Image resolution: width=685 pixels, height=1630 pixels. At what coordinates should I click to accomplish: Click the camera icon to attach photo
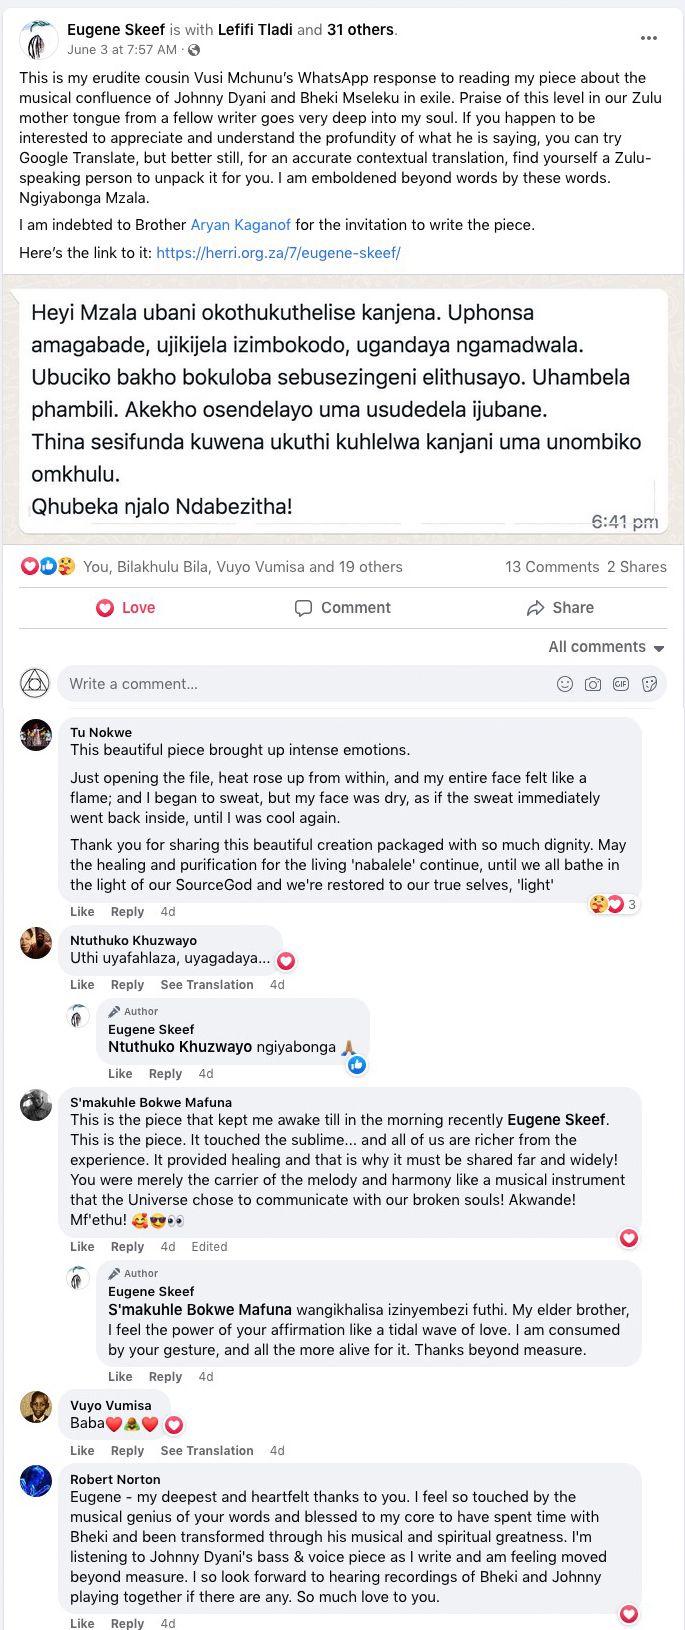tap(593, 684)
